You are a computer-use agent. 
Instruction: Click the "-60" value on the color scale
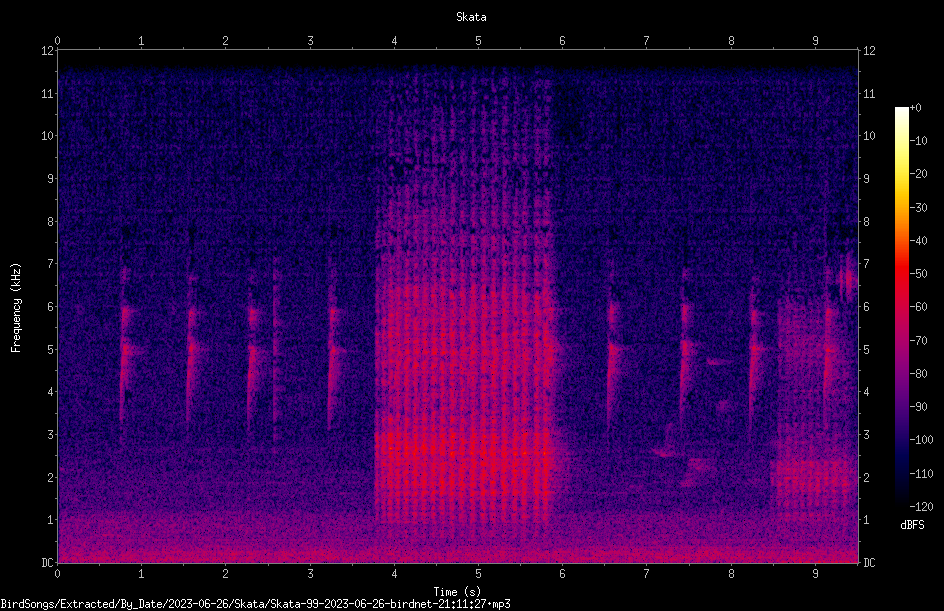click(918, 307)
